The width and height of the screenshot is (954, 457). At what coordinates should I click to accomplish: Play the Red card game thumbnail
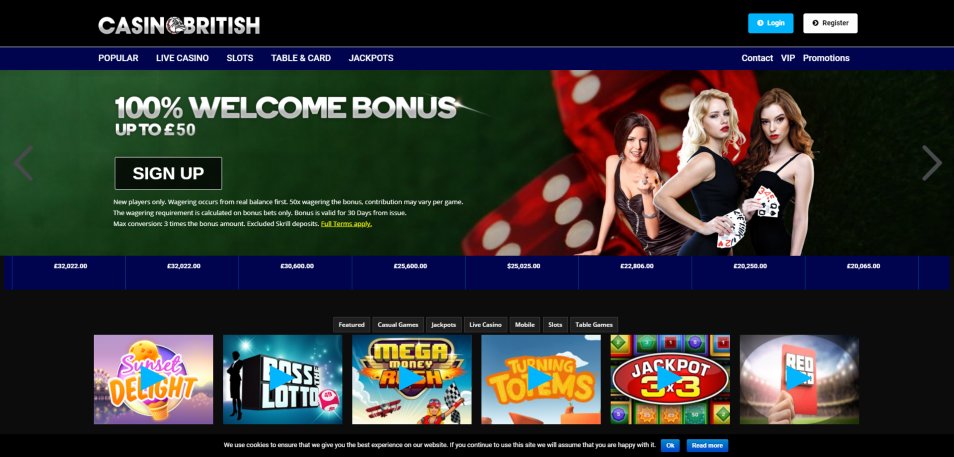coord(799,379)
